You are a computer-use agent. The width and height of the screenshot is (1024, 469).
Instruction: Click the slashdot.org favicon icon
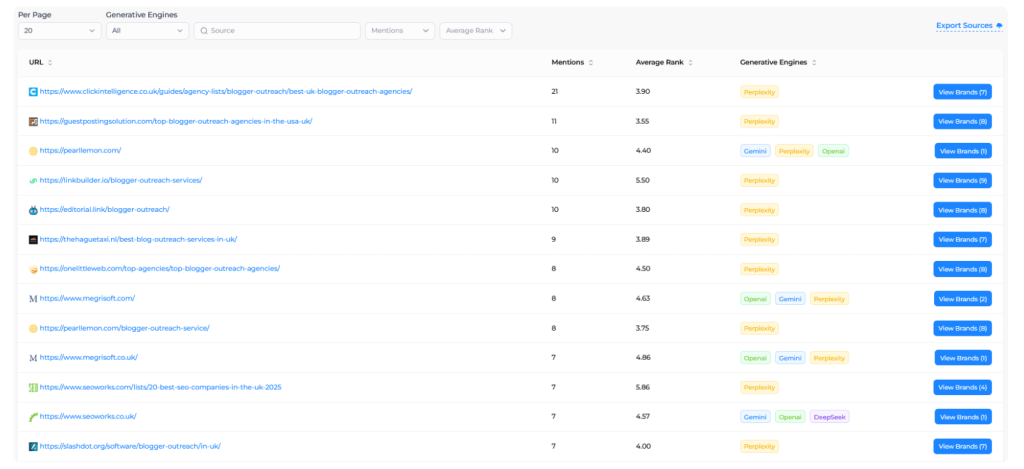(x=33, y=446)
